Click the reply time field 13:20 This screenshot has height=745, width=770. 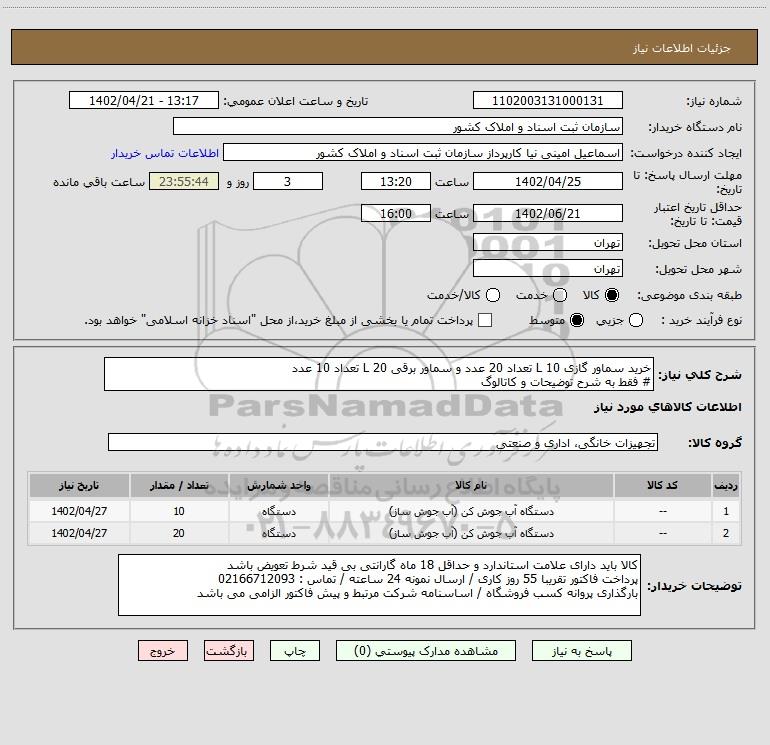396,181
